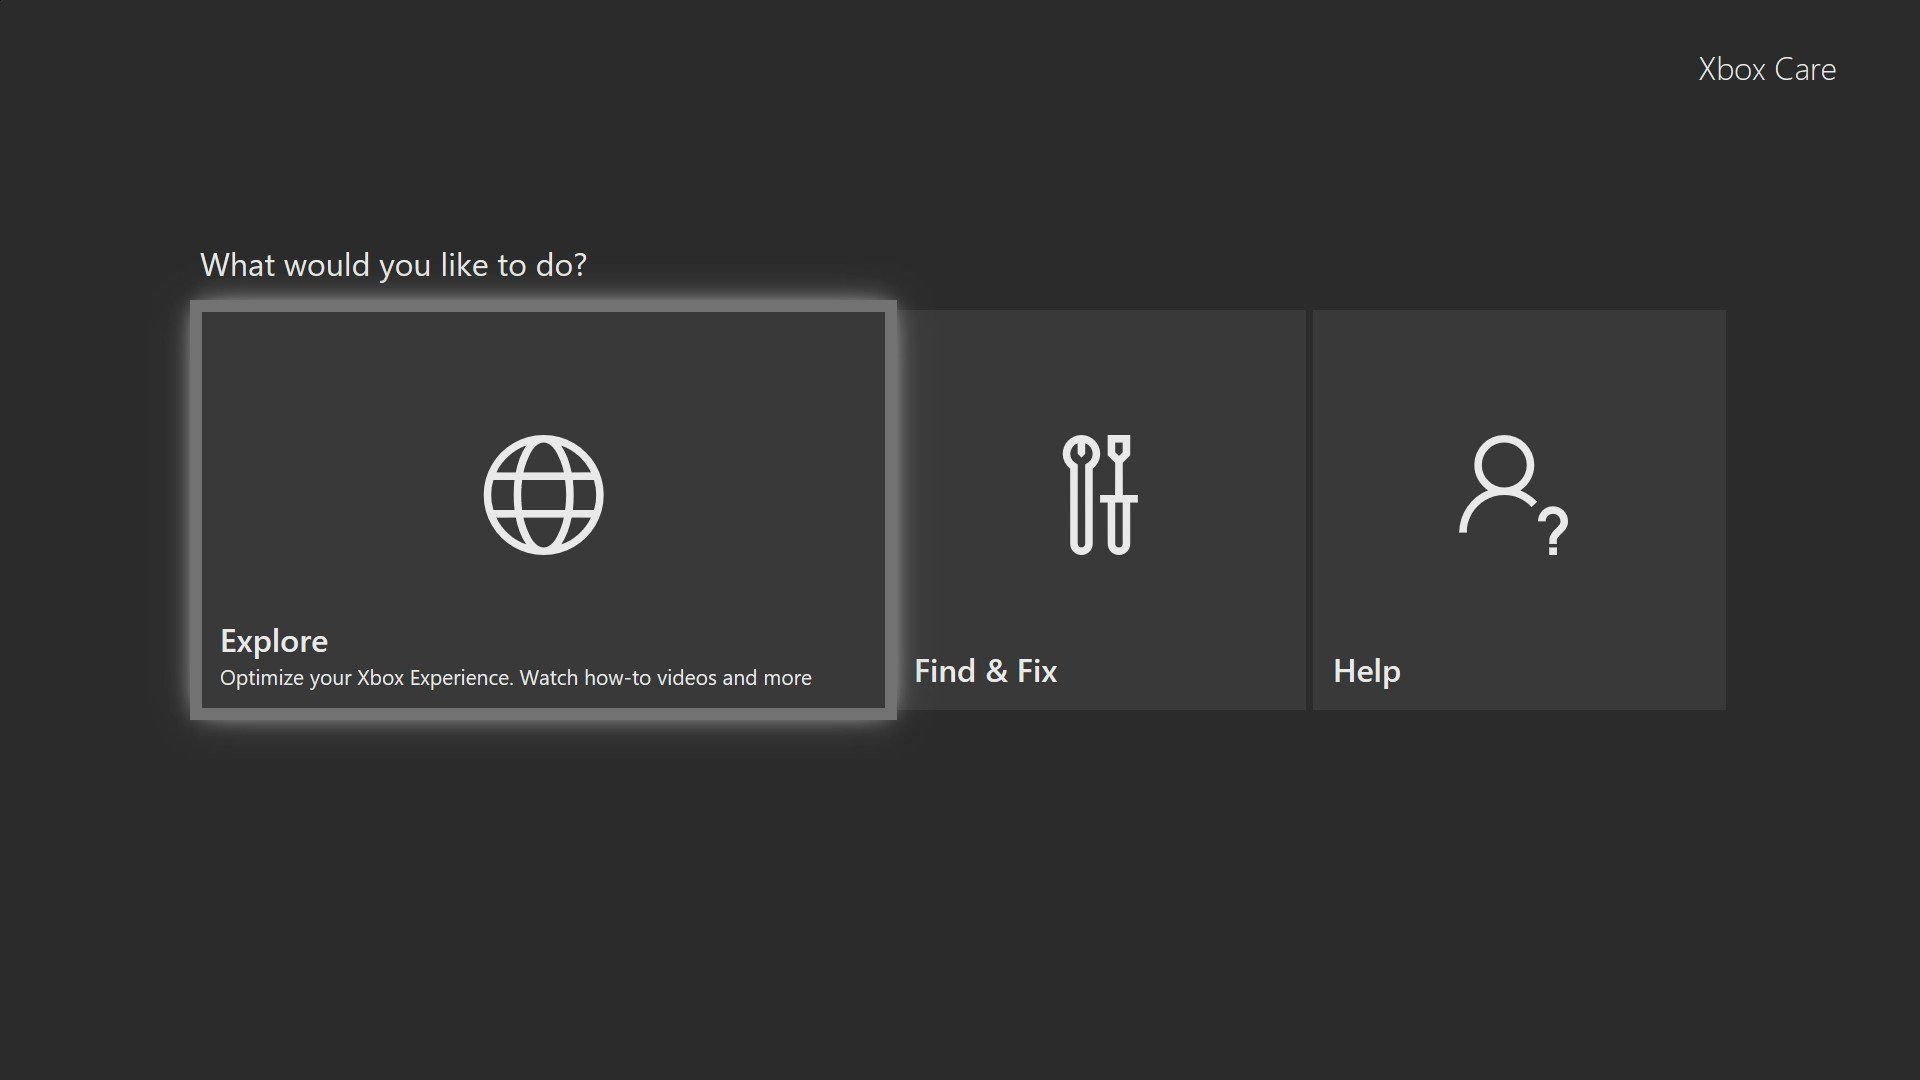Select the globe graphic in the highlighted tile
This screenshot has height=1080, width=1920.
545,492
